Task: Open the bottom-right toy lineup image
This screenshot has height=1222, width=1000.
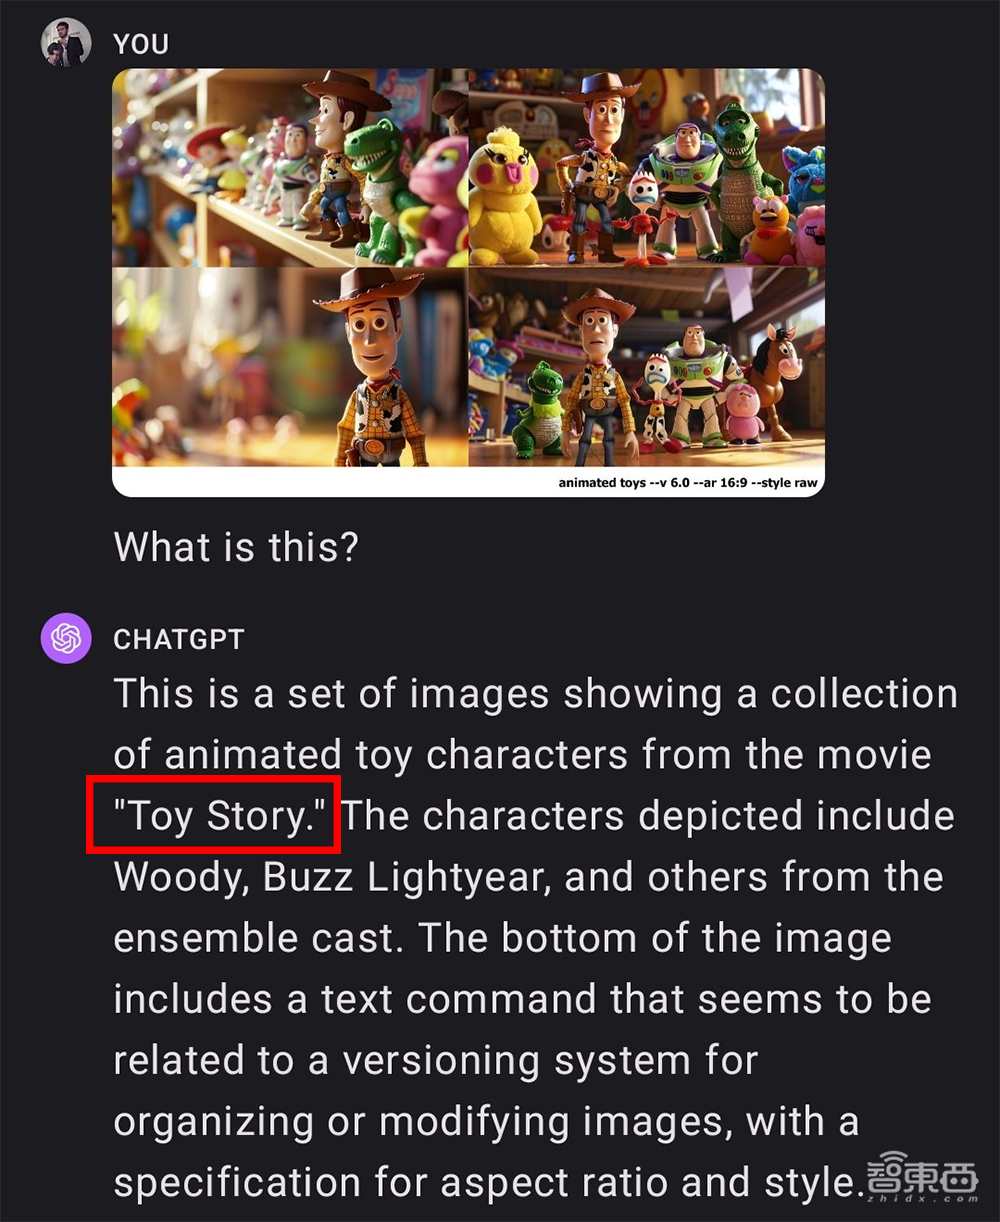Action: (647, 367)
